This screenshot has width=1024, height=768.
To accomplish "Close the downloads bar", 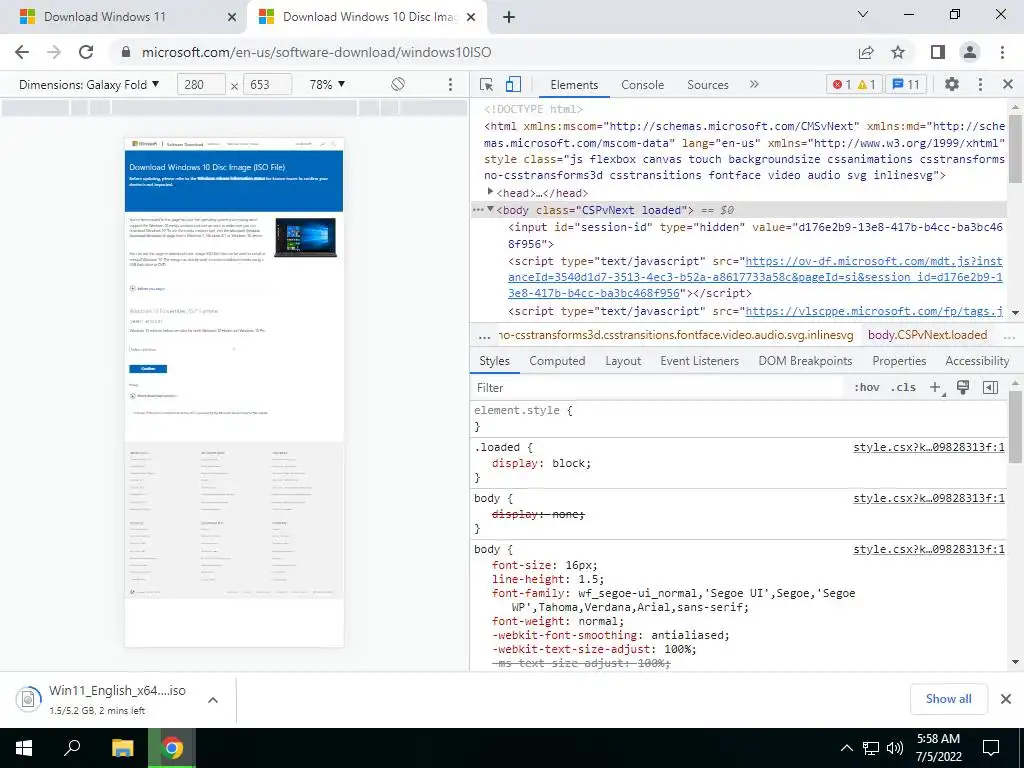I will click(1006, 699).
